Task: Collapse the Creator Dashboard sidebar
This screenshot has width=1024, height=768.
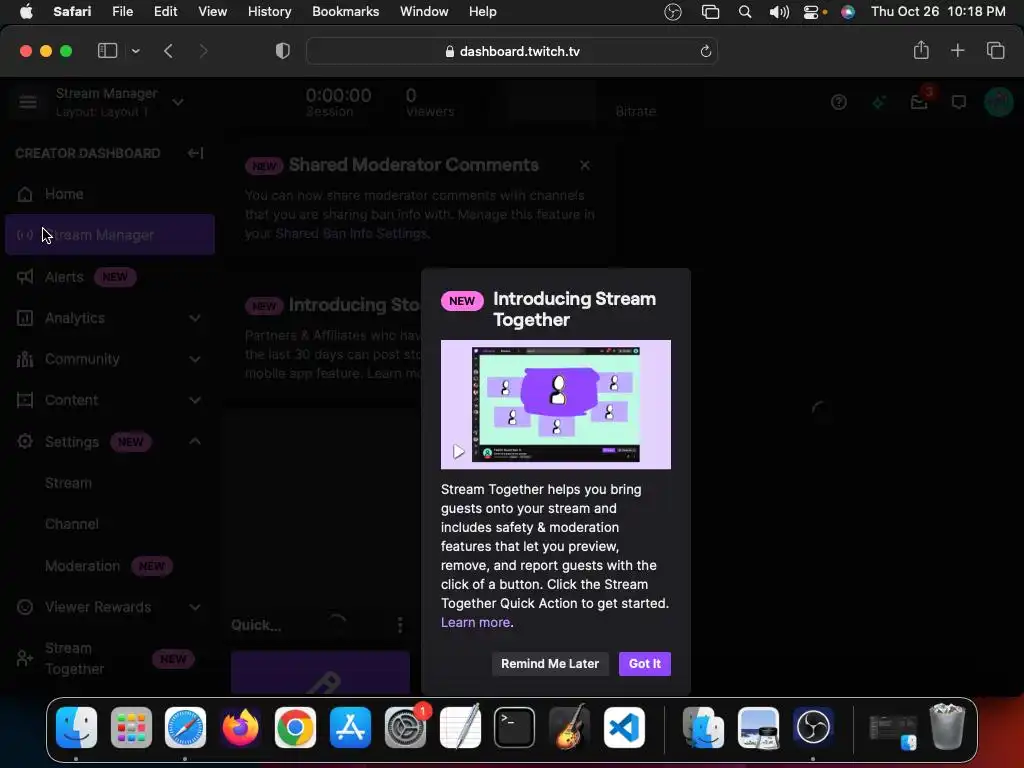Action: click(x=195, y=153)
